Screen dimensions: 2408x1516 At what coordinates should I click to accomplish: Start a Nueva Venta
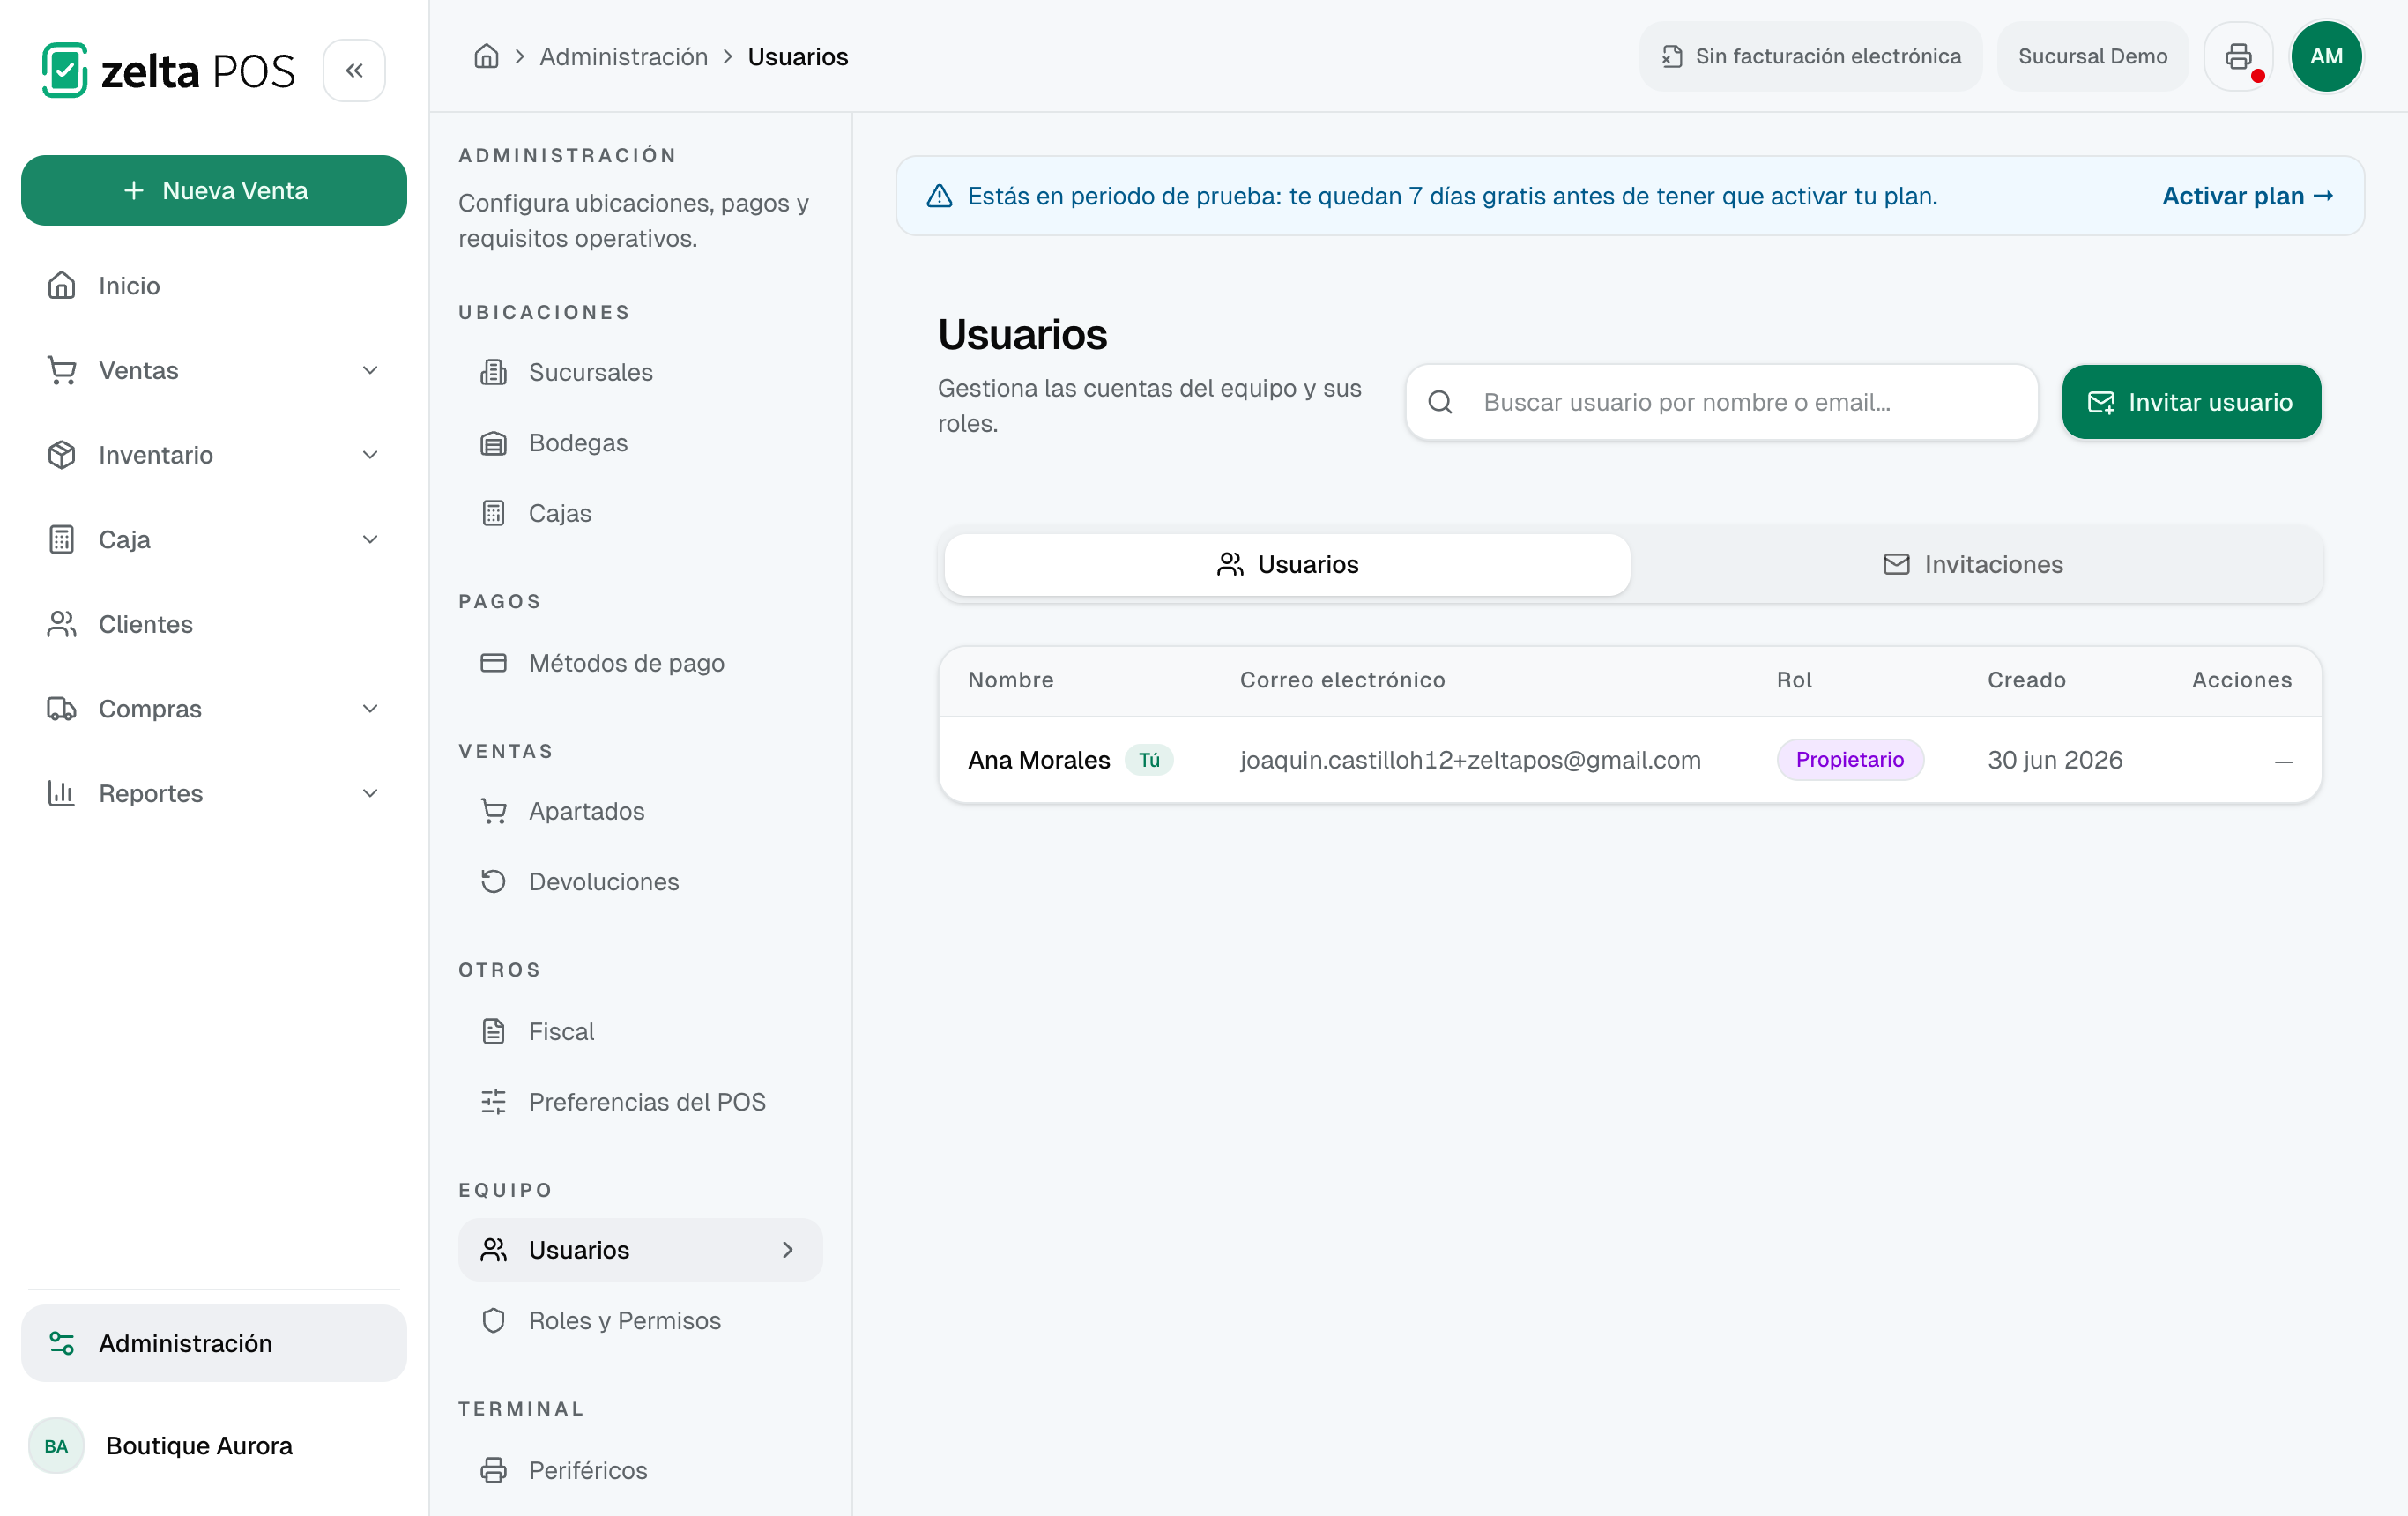point(214,190)
